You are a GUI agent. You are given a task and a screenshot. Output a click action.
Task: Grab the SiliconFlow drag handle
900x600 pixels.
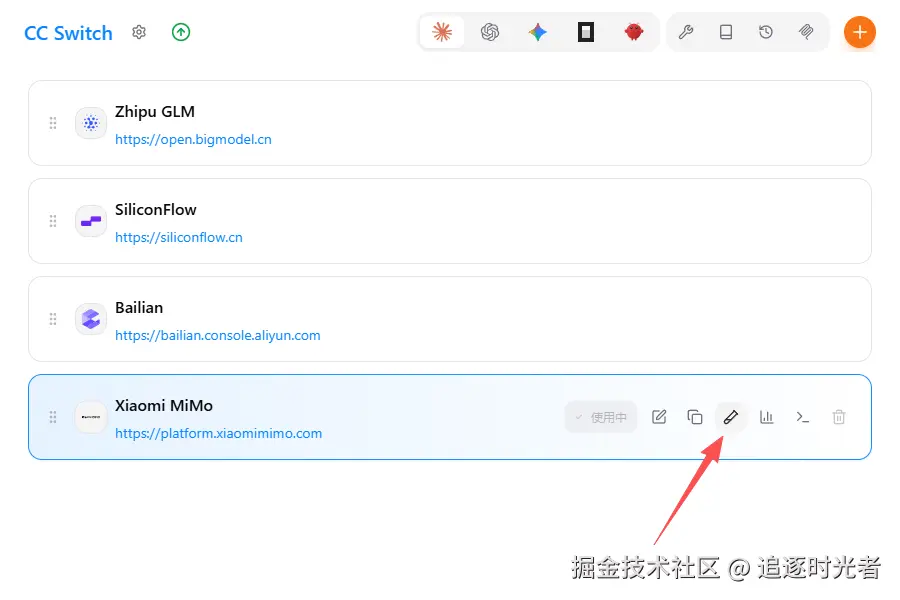coord(53,221)
